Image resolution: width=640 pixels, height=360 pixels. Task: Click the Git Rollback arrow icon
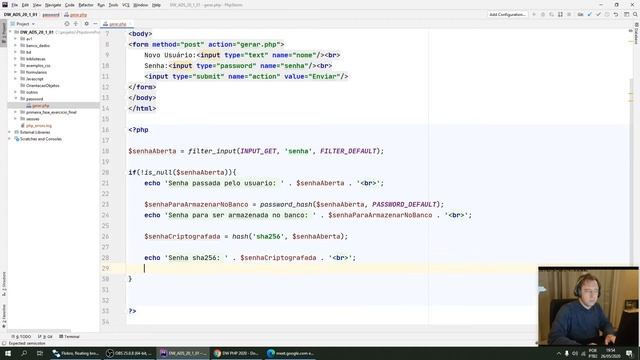pyautogui.click(x=616, y=14)
